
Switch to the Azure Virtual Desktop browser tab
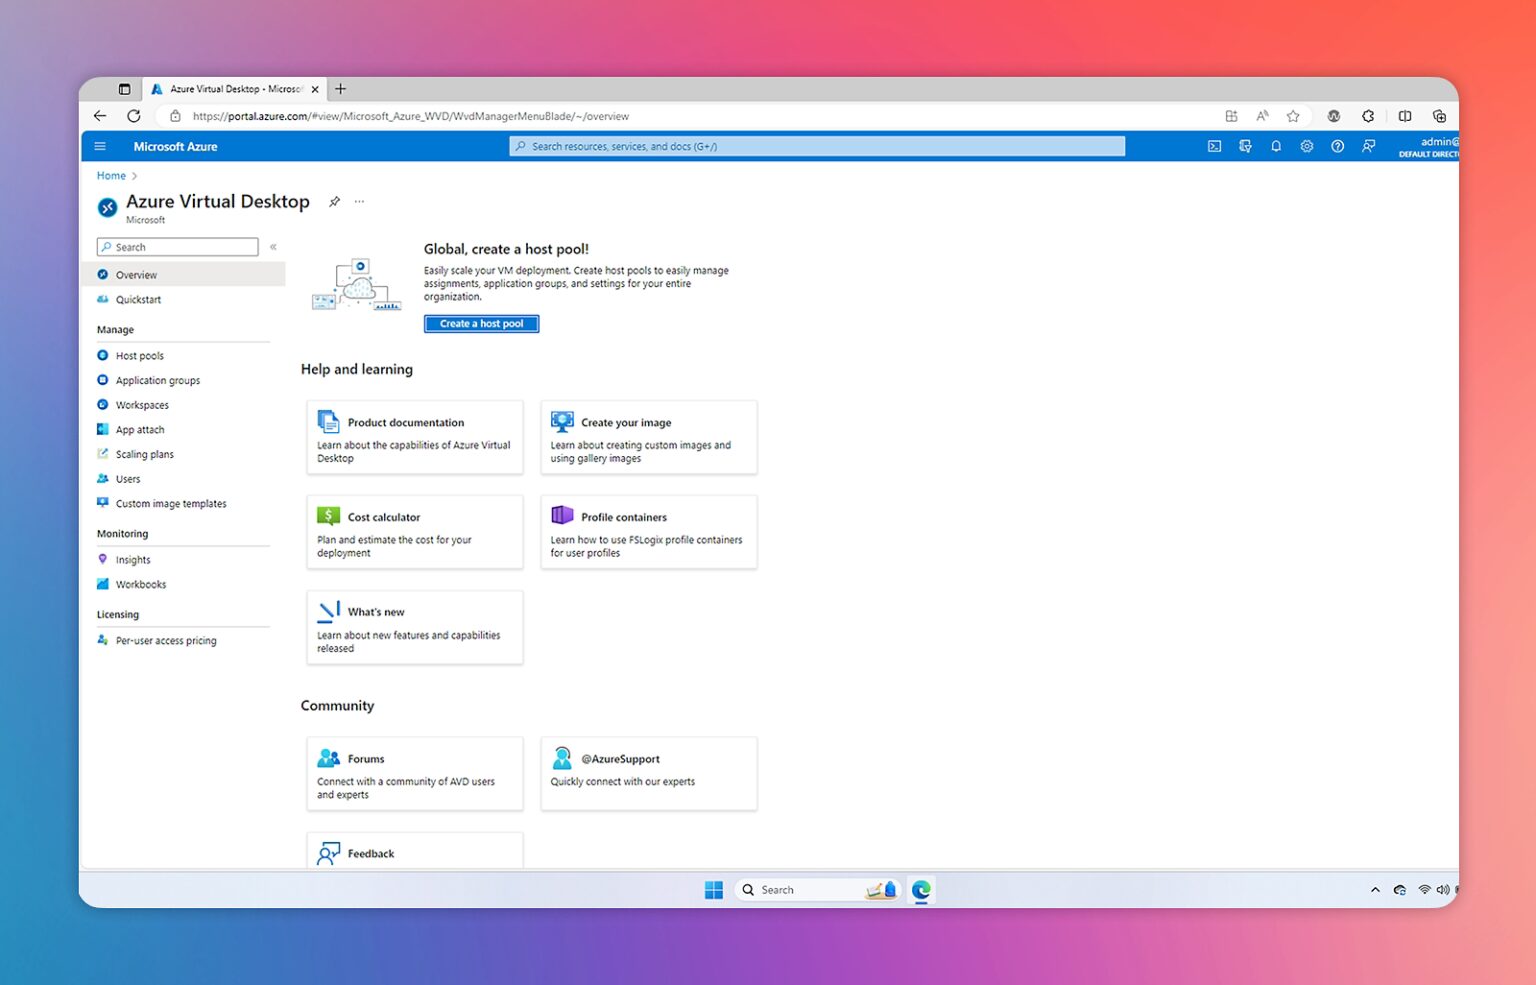coord(230,88)
